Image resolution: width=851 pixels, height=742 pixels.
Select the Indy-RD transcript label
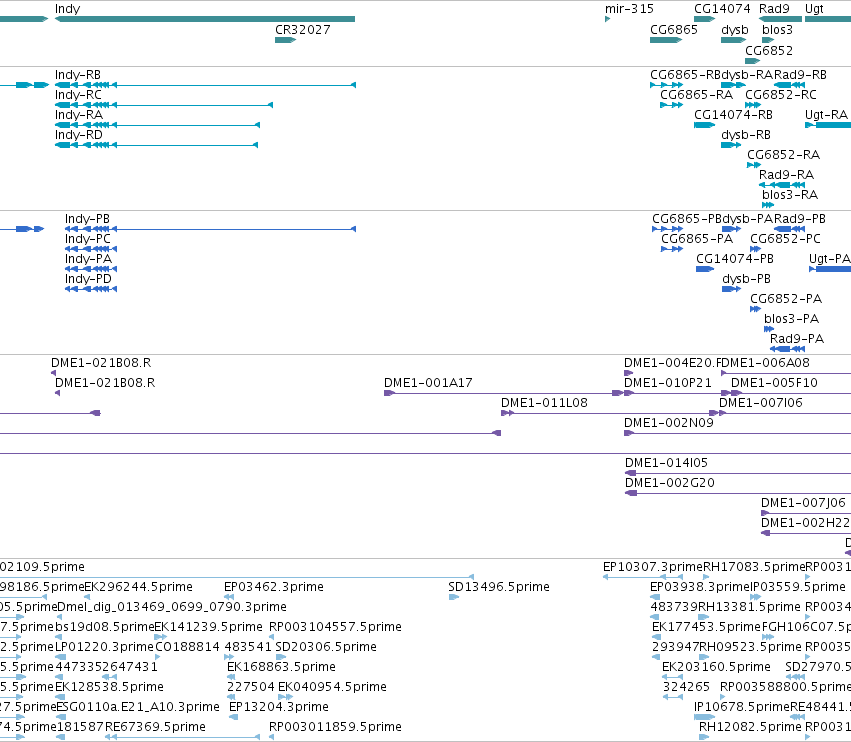[79, 135]
